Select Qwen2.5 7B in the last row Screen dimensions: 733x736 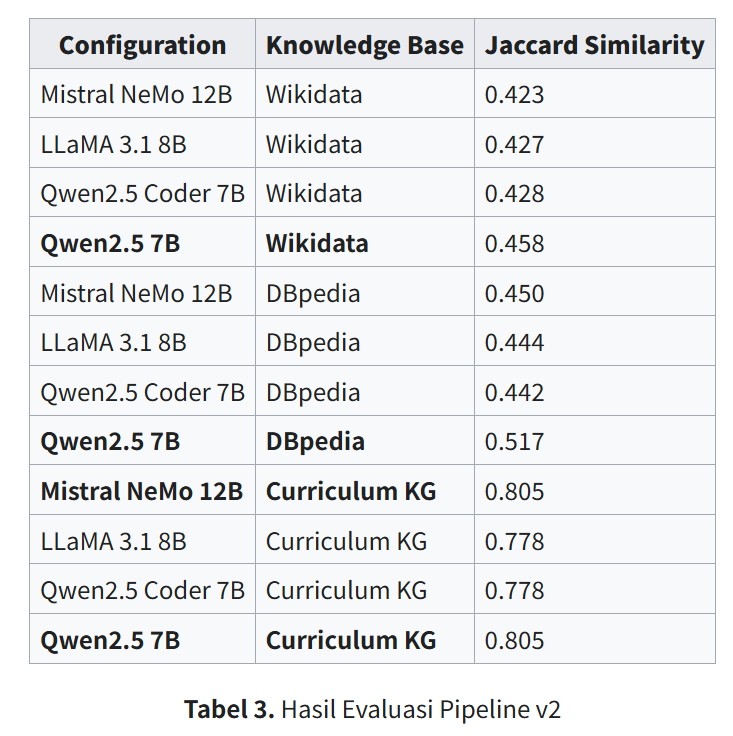tap(110, 640)
